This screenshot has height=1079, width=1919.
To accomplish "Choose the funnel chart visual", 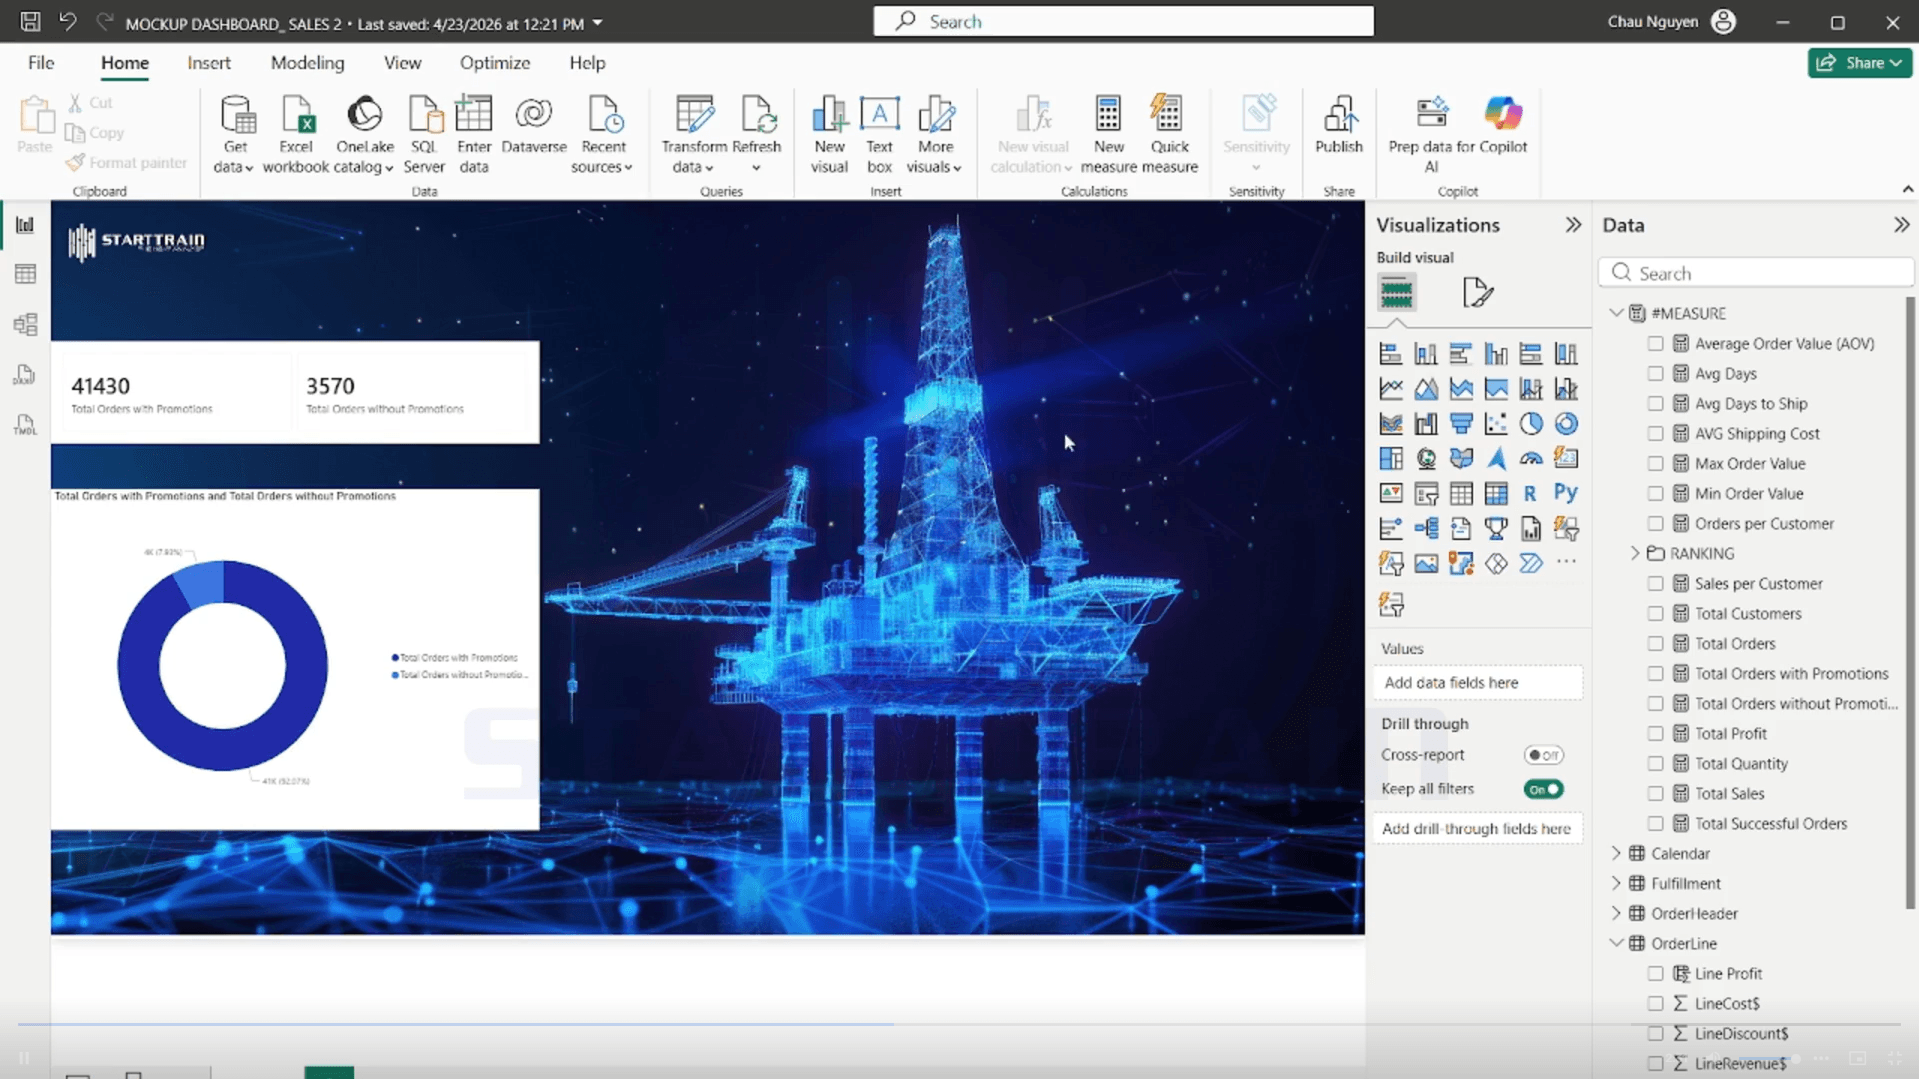I will [x=1461, y=424].
